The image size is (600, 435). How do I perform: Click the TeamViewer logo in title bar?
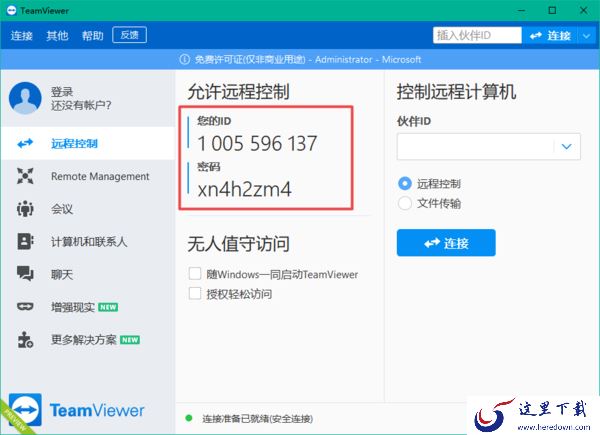point(11,10)
